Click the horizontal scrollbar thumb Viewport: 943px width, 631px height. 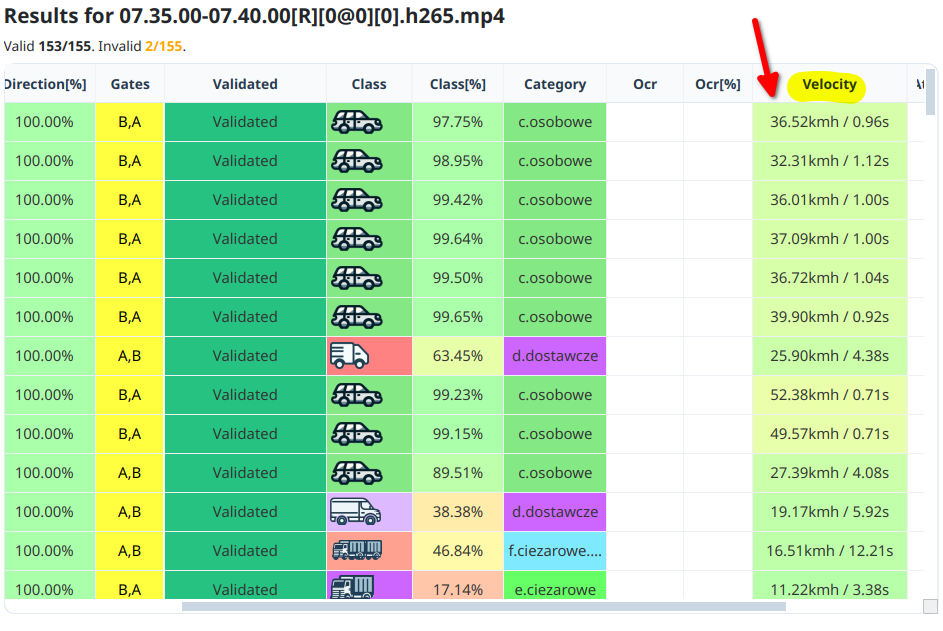(x=484, y=606)
